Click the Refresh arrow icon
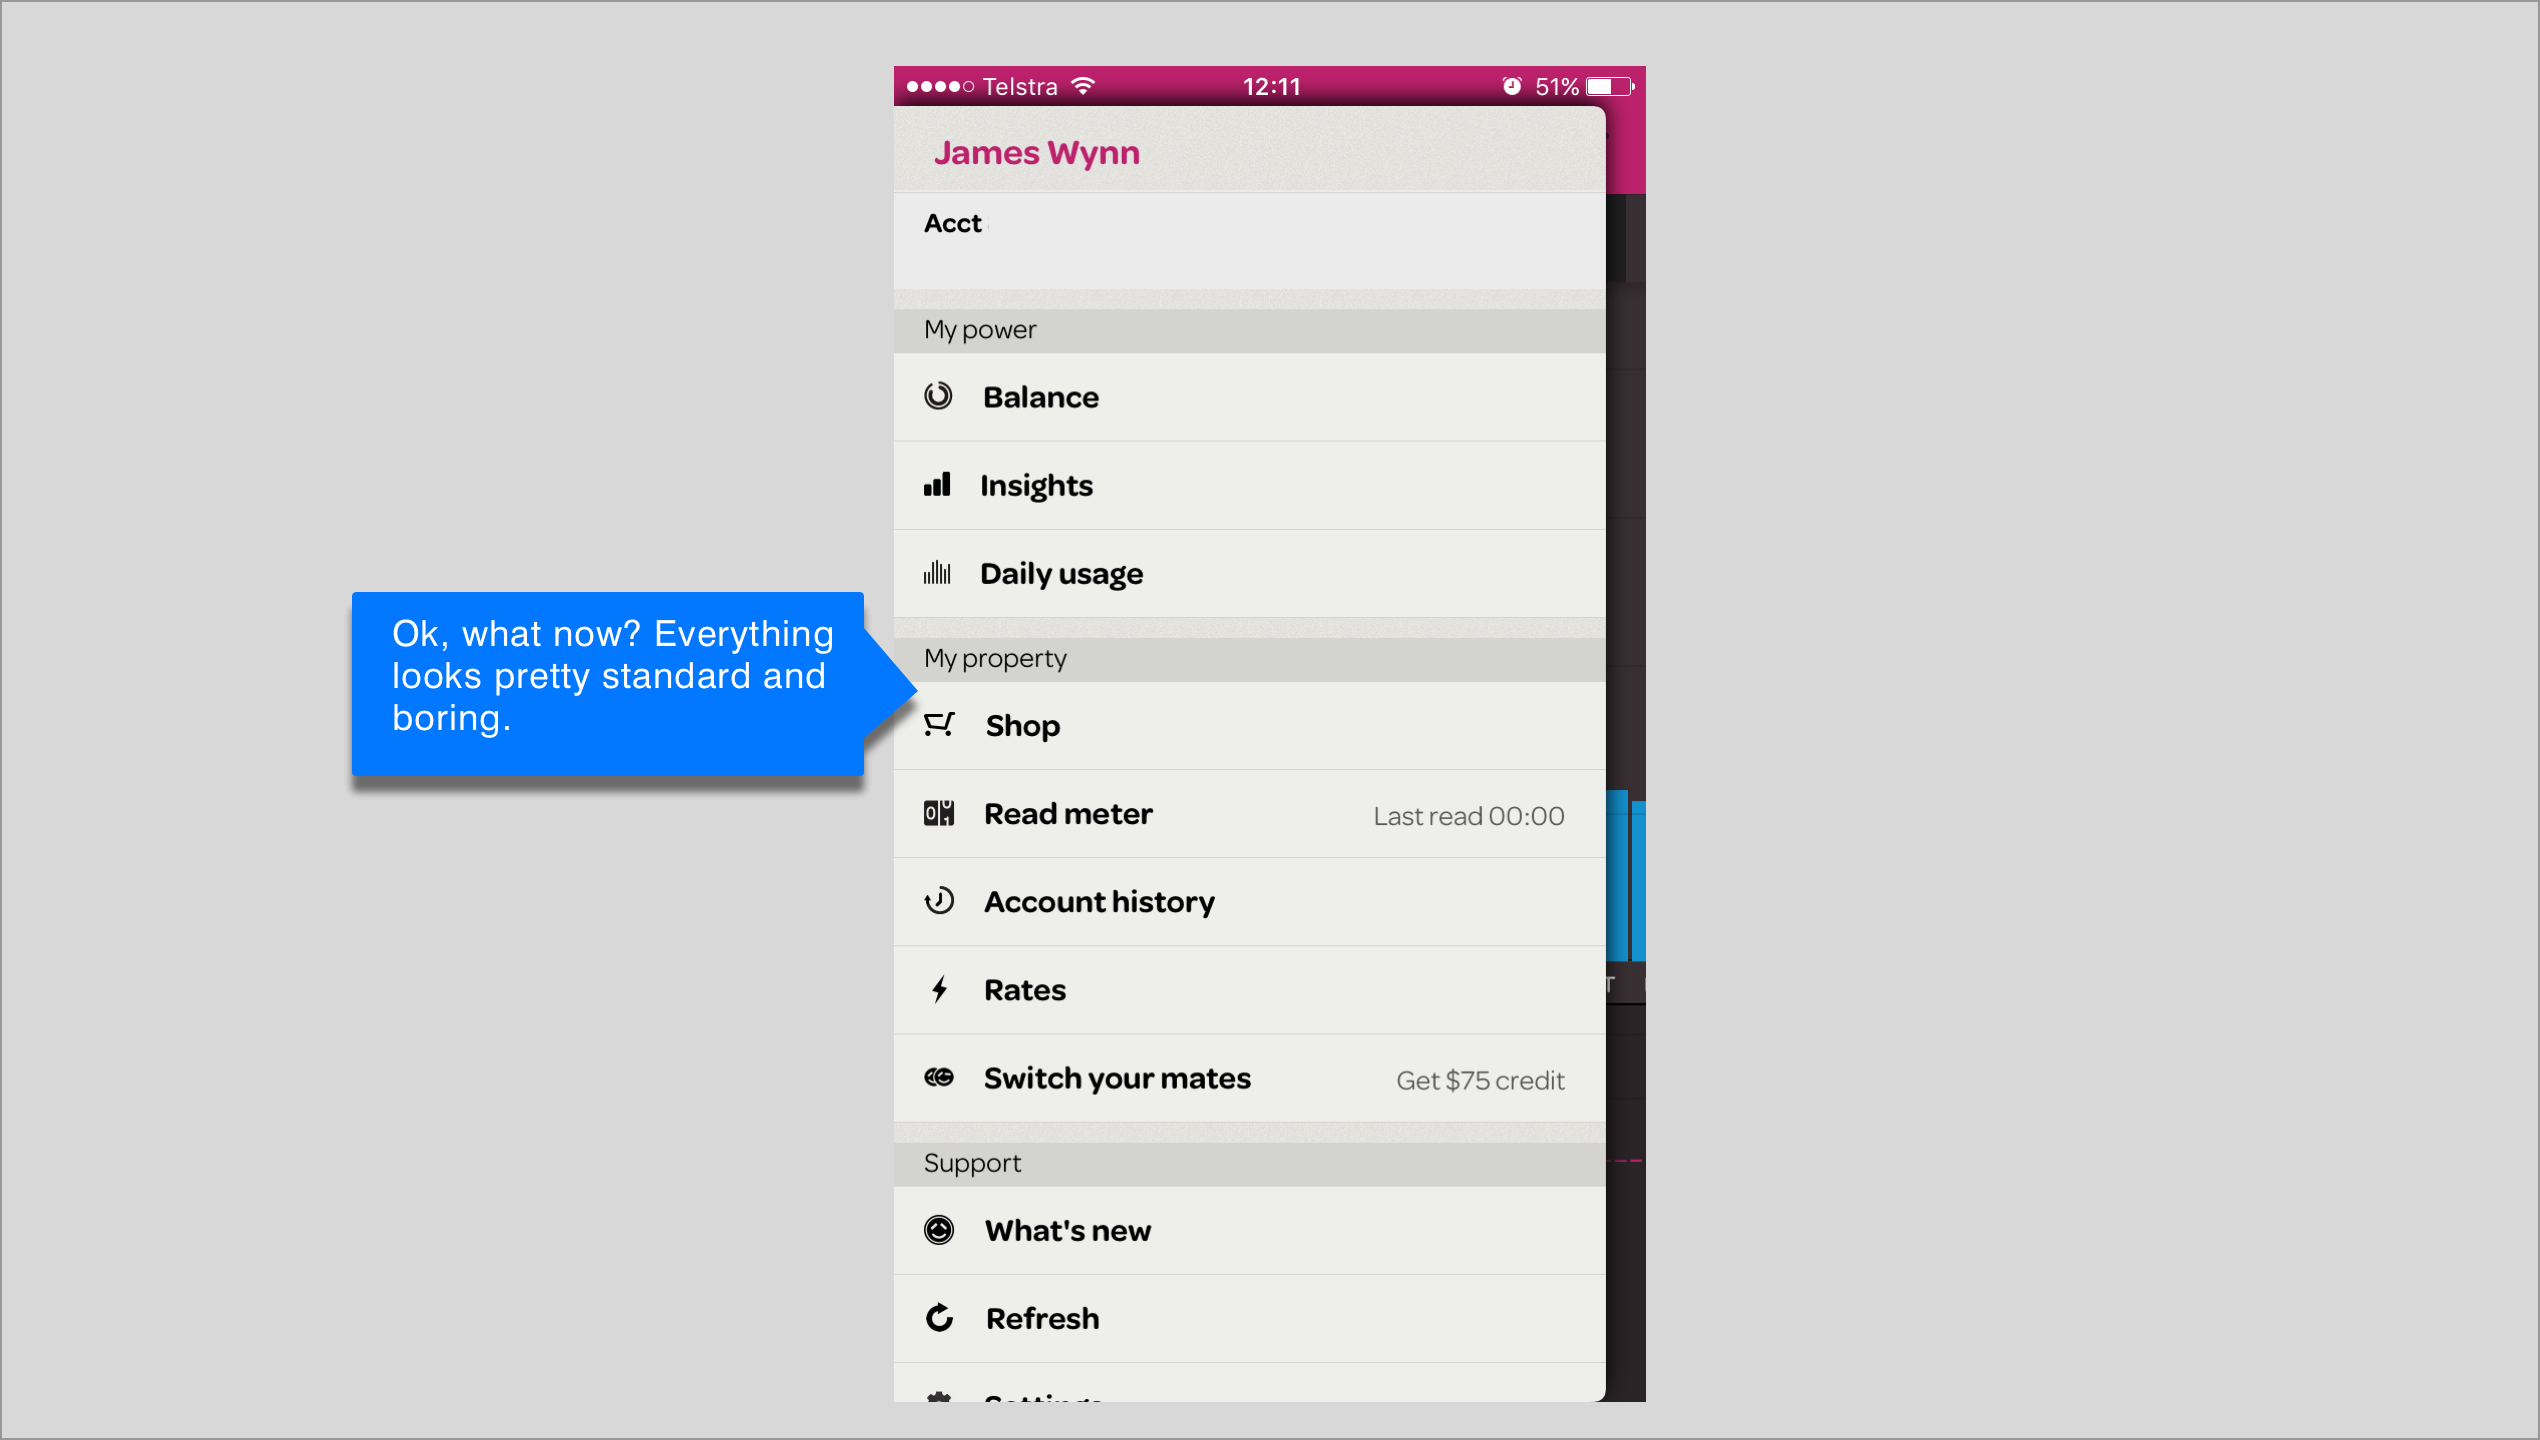2540x1440 pixels. (939, 1318)
